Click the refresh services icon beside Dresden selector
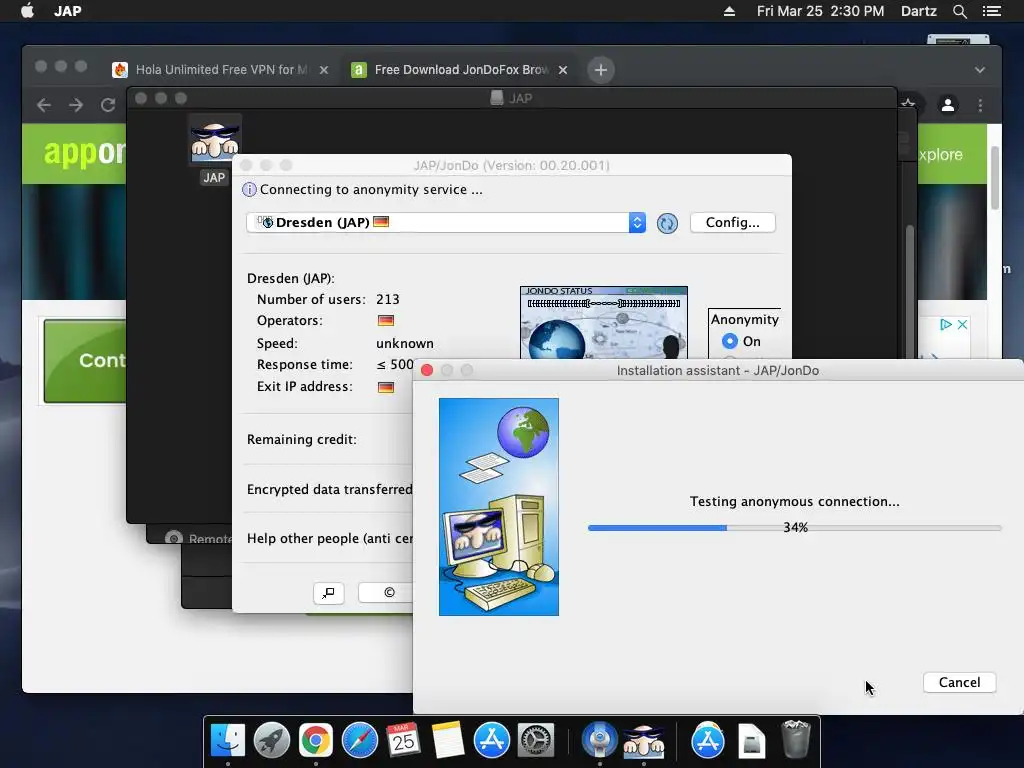This screenshot has width=1024, height=768. 667,223
